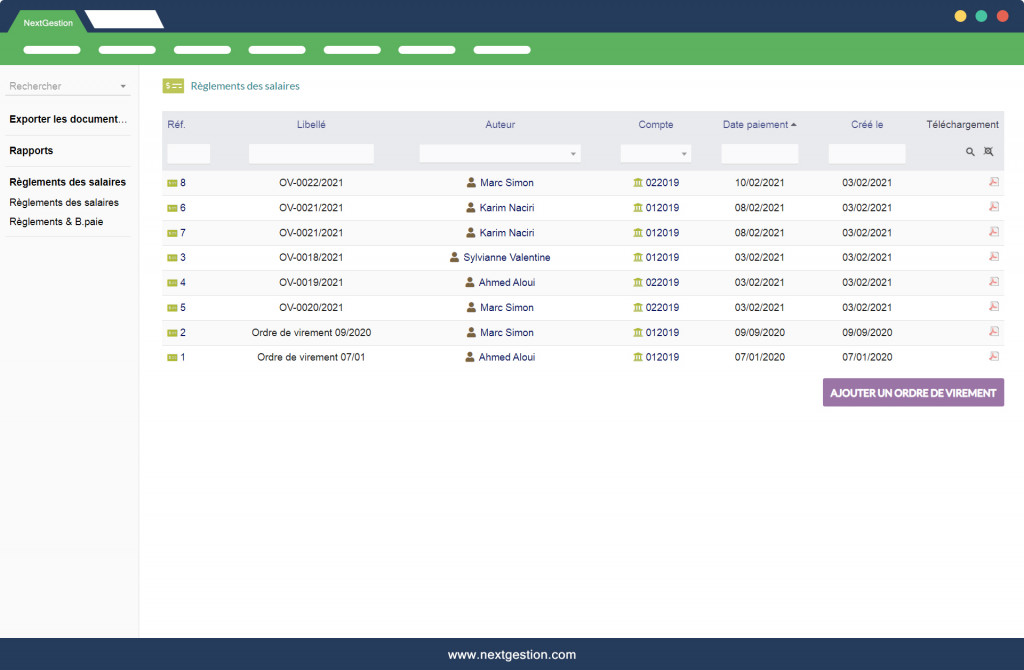
Task: Click bank icon next to account 022019 in first row
Action: [x=638, y=183]
